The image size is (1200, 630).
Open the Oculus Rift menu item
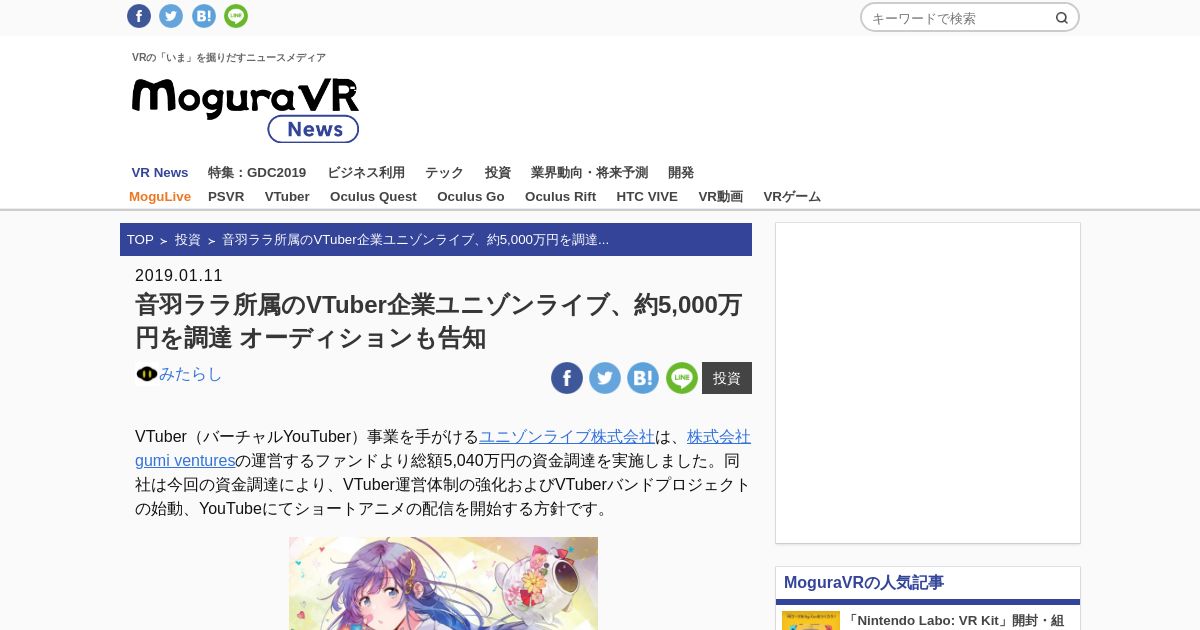click(x=560, y=197)
